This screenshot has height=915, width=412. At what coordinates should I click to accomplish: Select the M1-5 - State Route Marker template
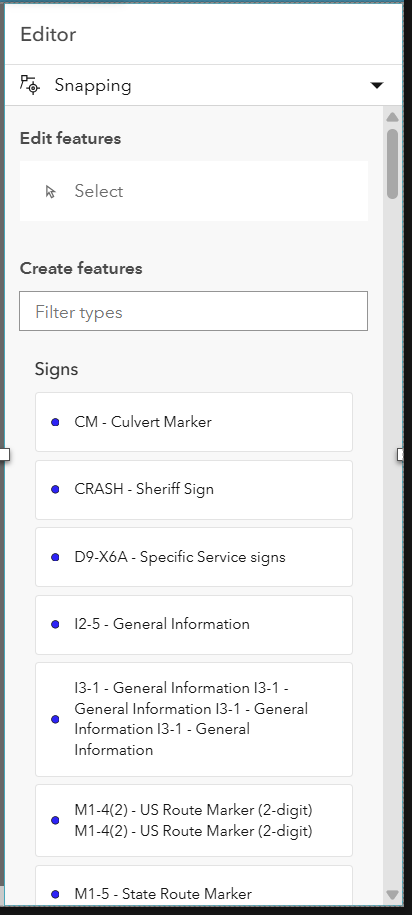194,886
